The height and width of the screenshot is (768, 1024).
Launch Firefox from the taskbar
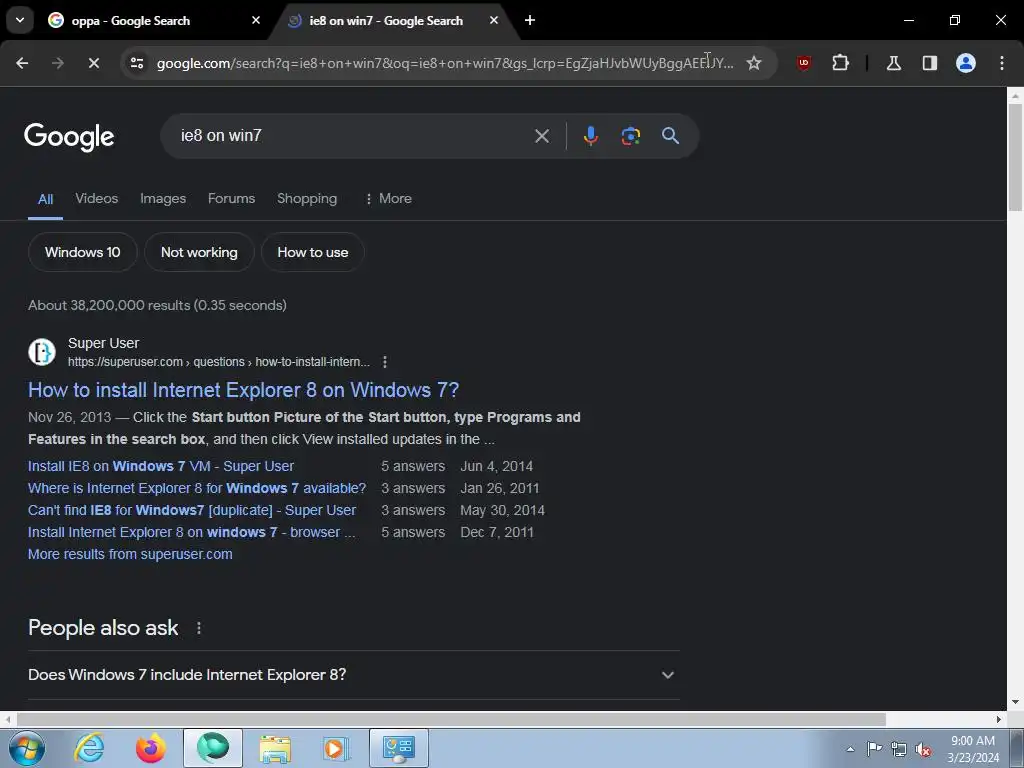[151, 748]
